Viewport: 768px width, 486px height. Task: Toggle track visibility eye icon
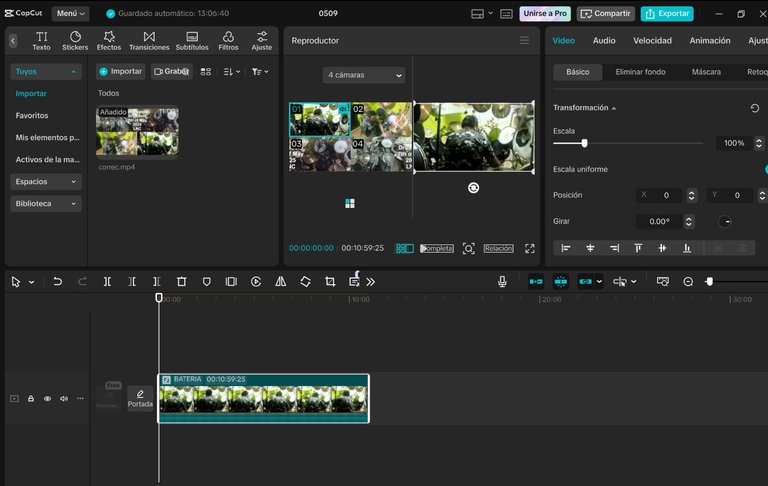click(48, 399)
